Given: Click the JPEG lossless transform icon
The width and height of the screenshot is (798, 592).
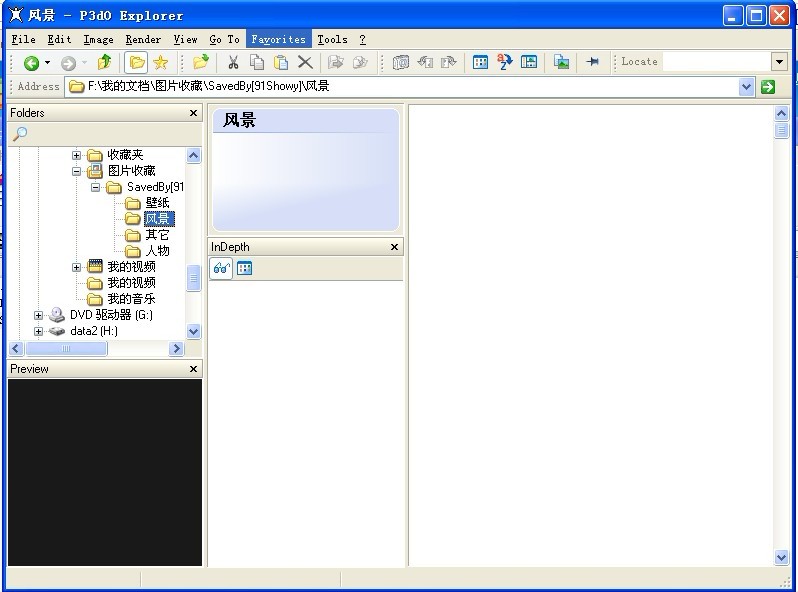Looking at the screenshot, I should click(401, 62).
